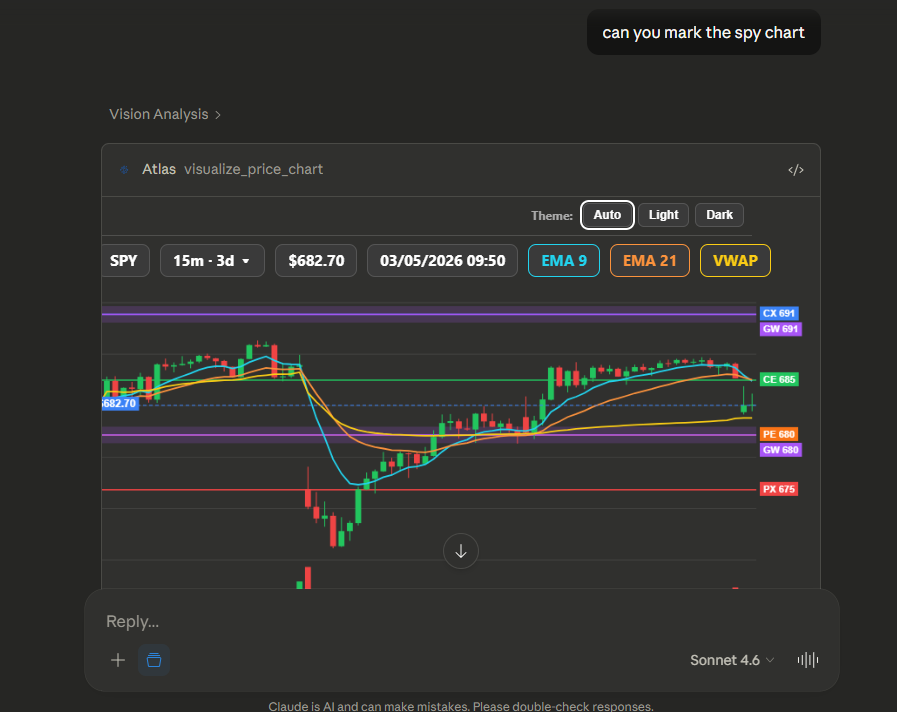Click the SPY ticker chip
Screen dimensions: 897x712
(125, 261)
